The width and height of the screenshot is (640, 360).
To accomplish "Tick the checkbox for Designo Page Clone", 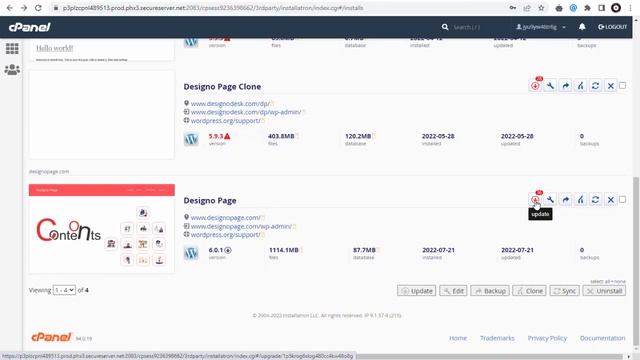I will coord(622,86).
